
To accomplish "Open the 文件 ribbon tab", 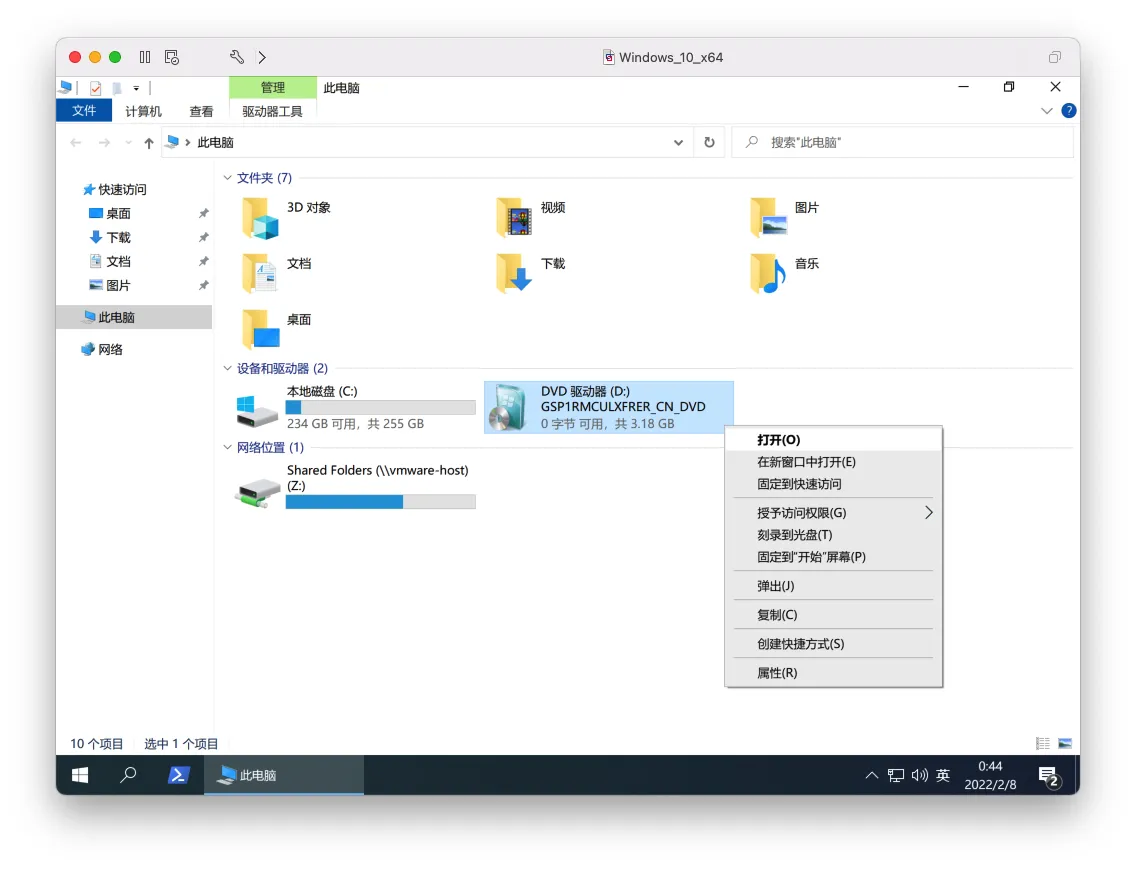I will (84, 111).
